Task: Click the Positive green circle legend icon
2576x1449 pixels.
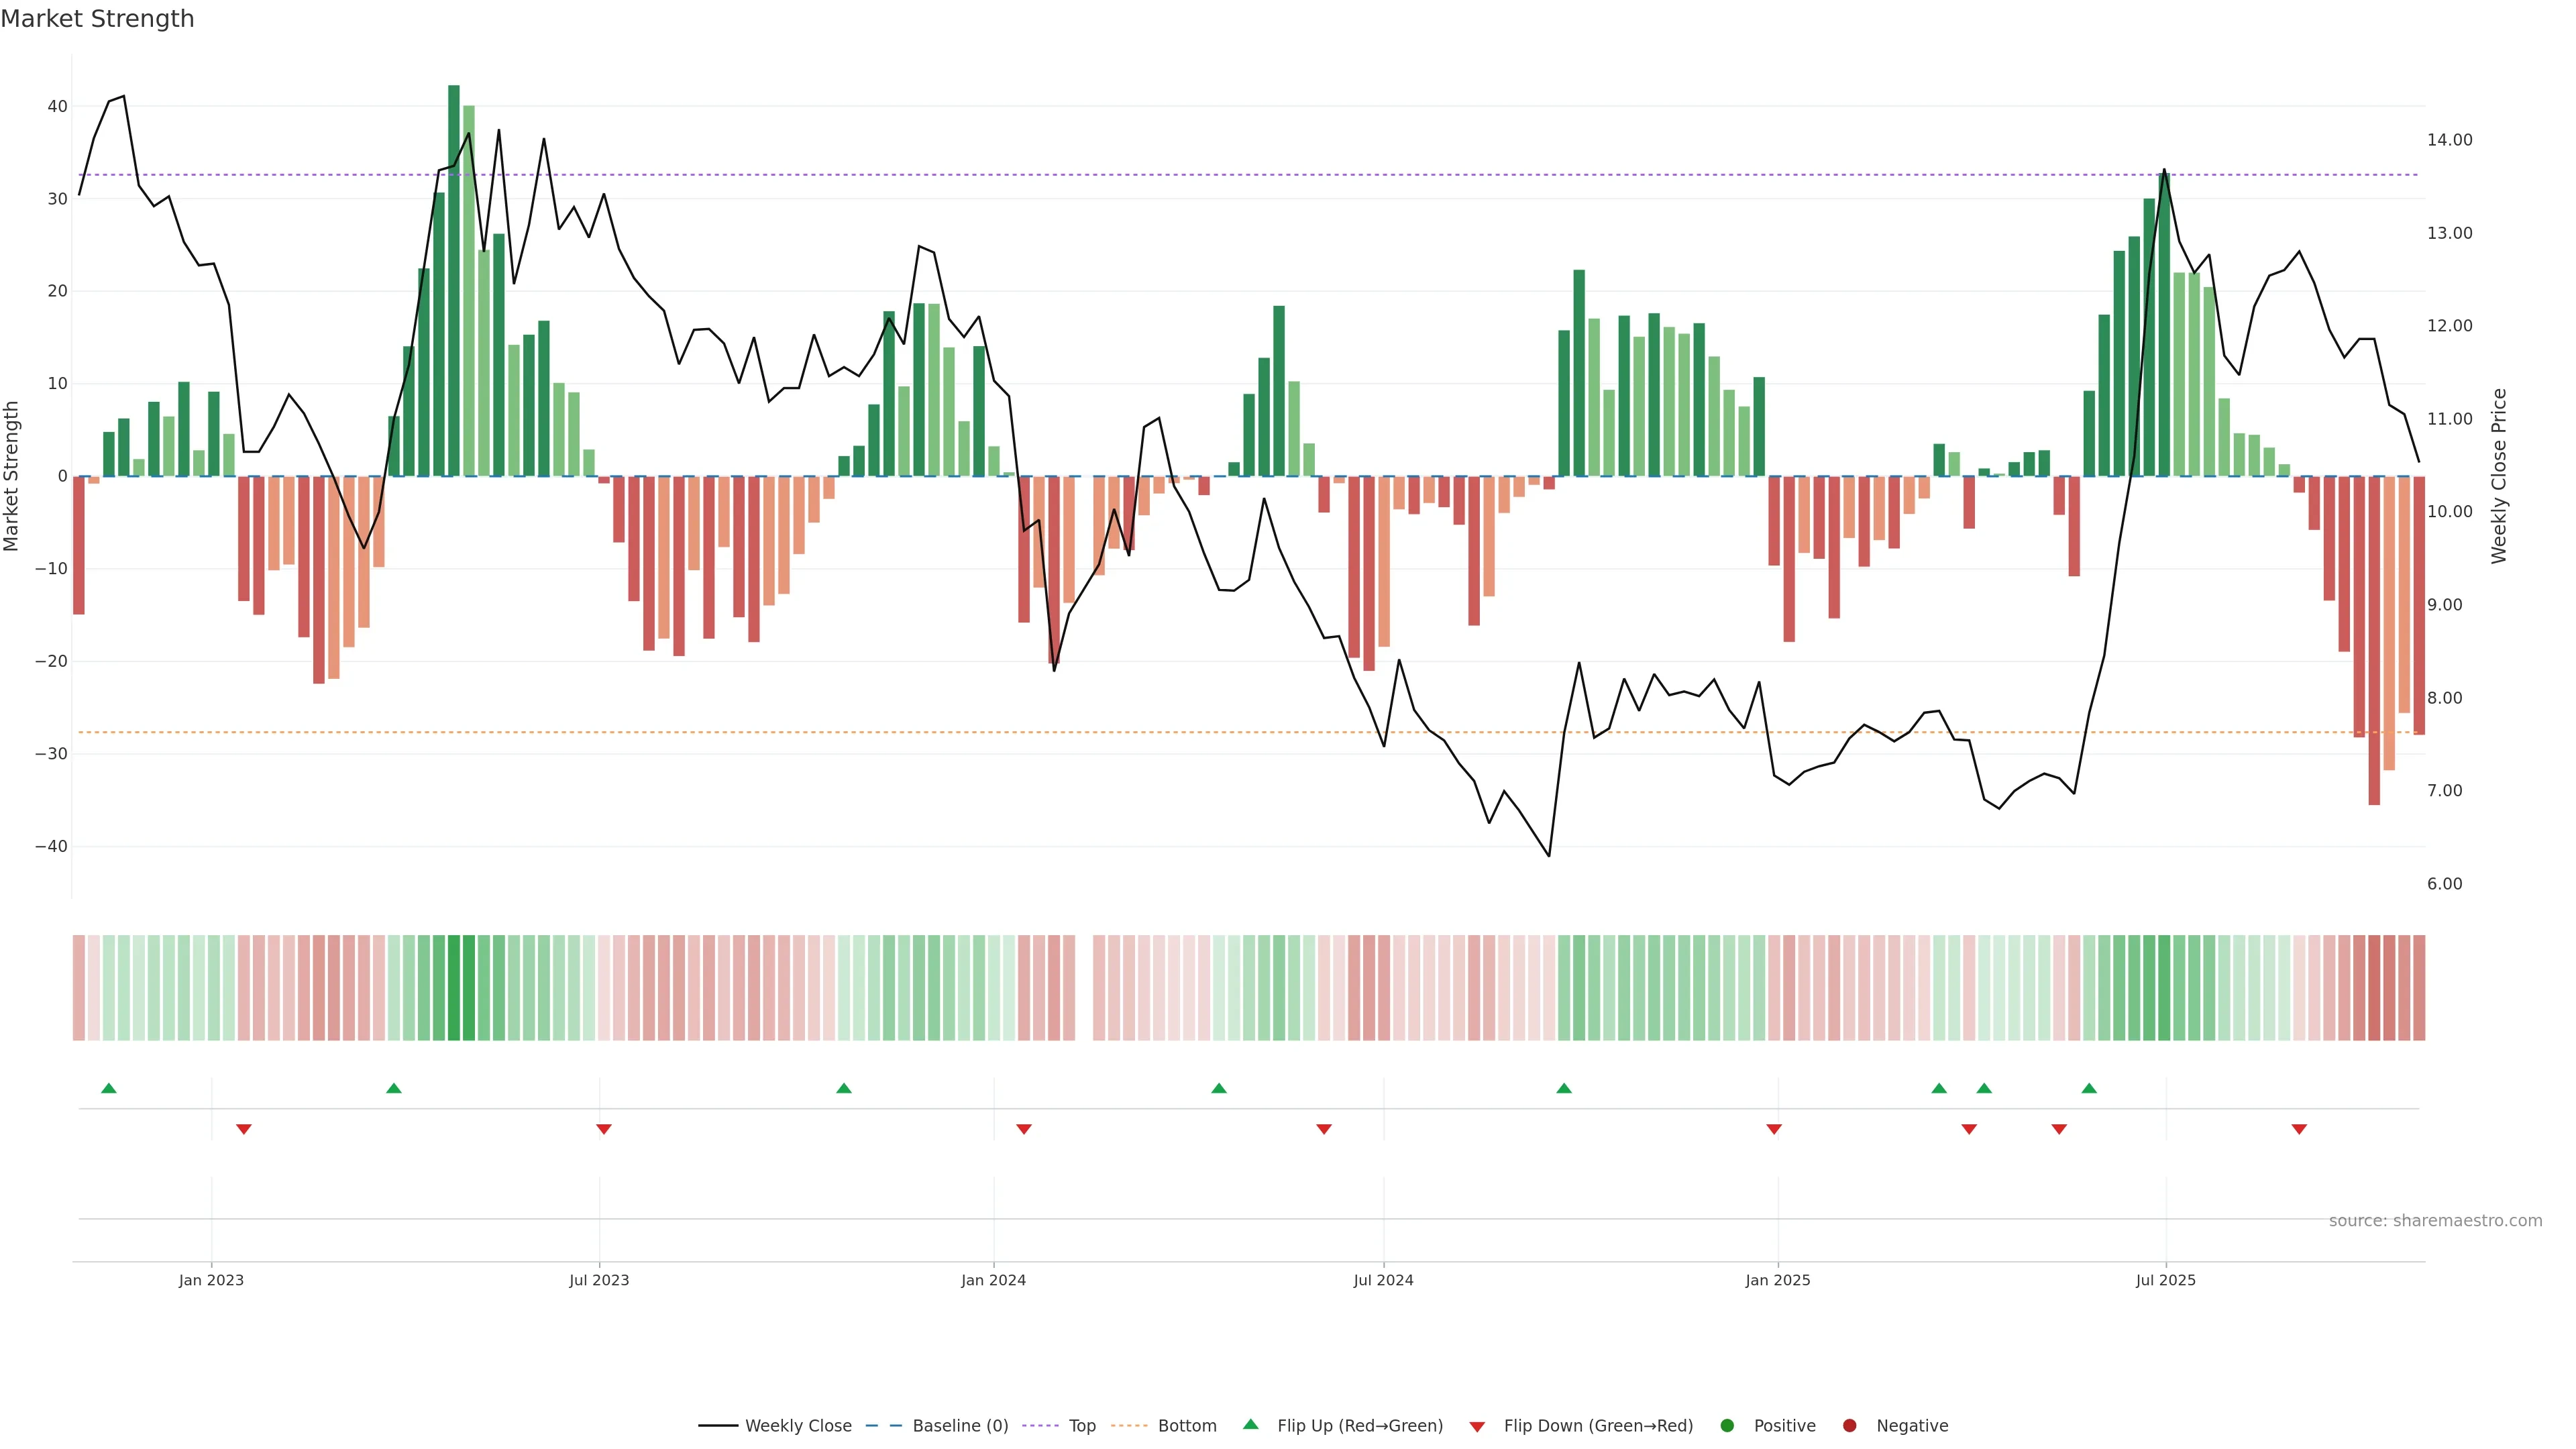Action: pyautogui.click(x=1727, y=1426)
